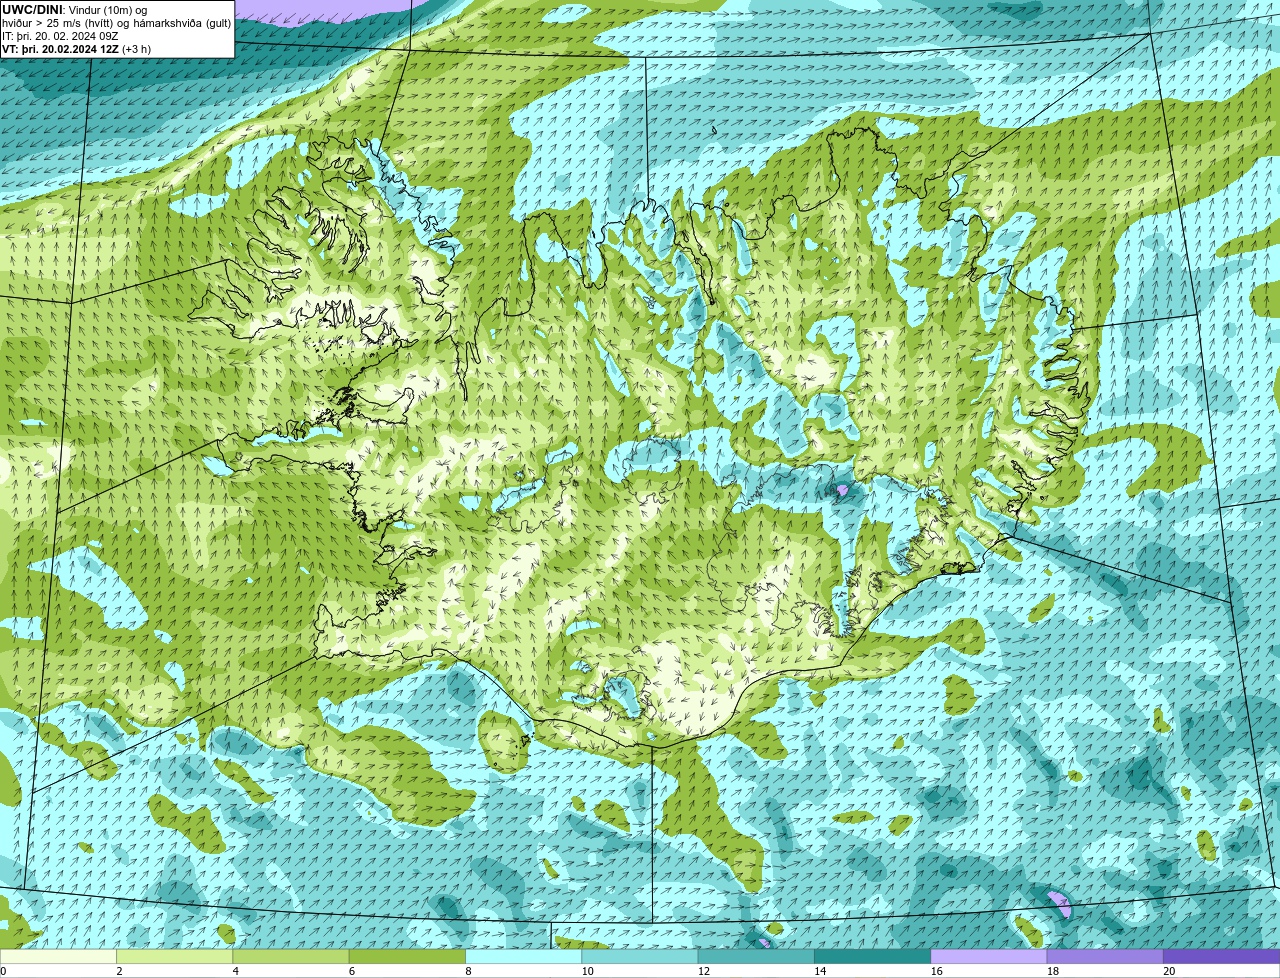Click the "12" label on the color scale
The width and height of the screenshot is (1280, 978).
703,971
